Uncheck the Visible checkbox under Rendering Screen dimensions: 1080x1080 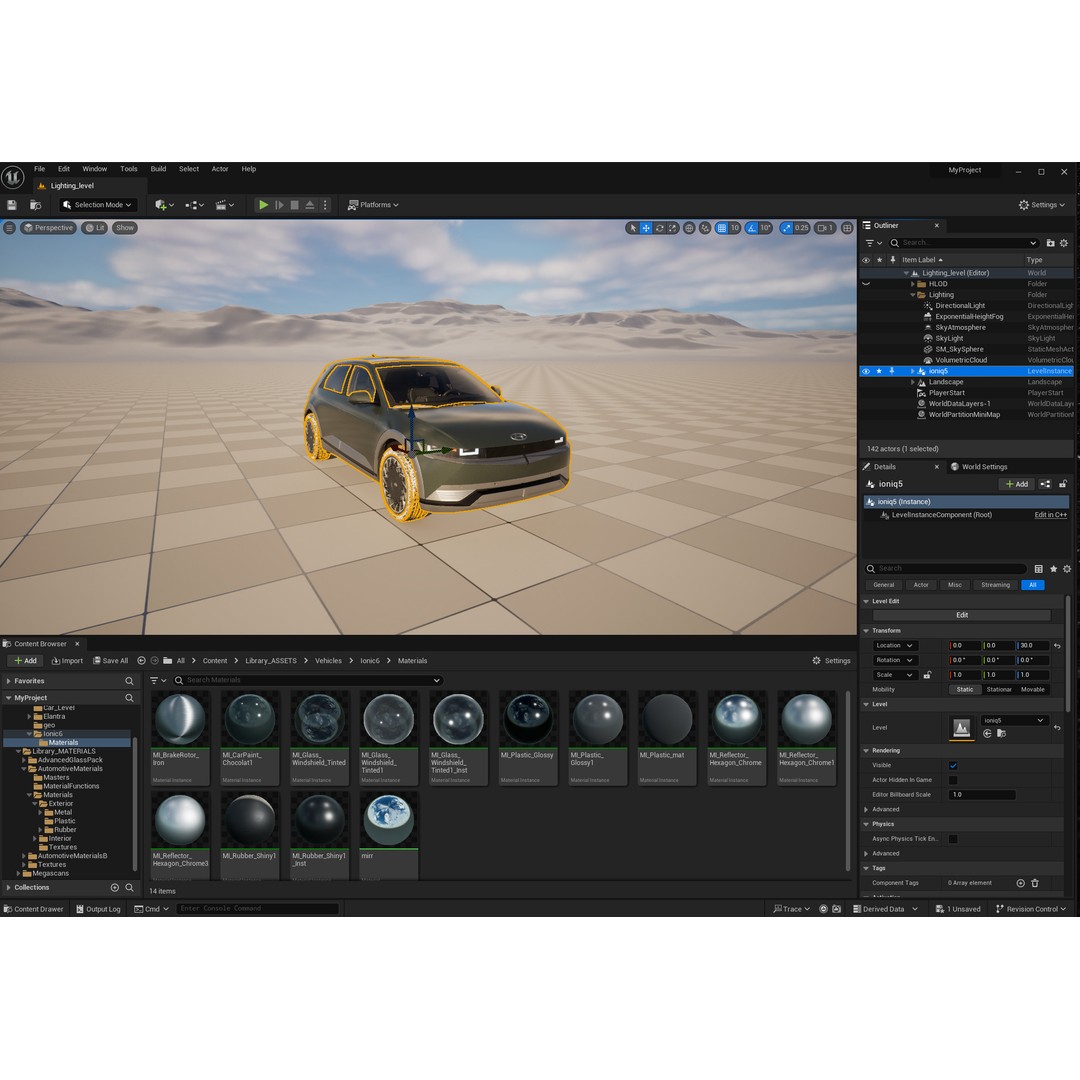click(x=953, y=766)
